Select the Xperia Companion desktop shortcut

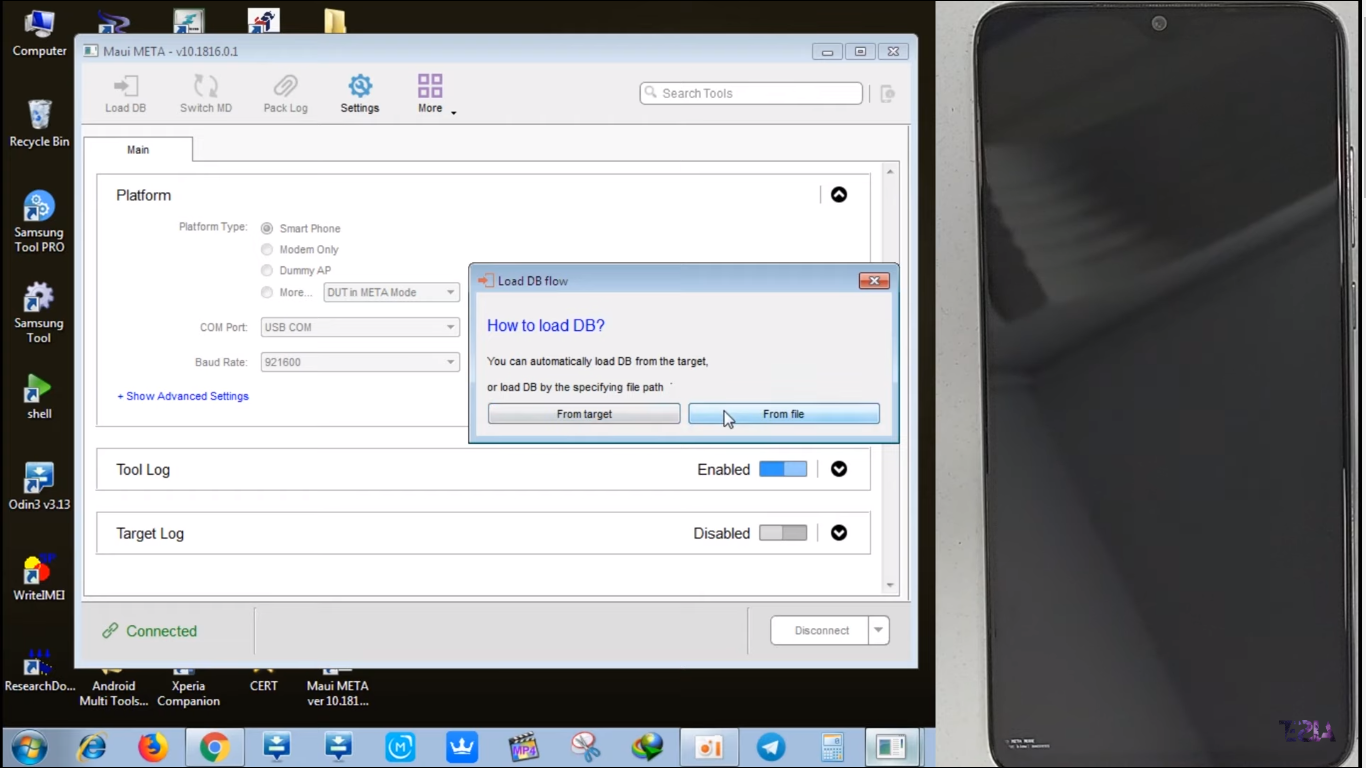[188, 687]
